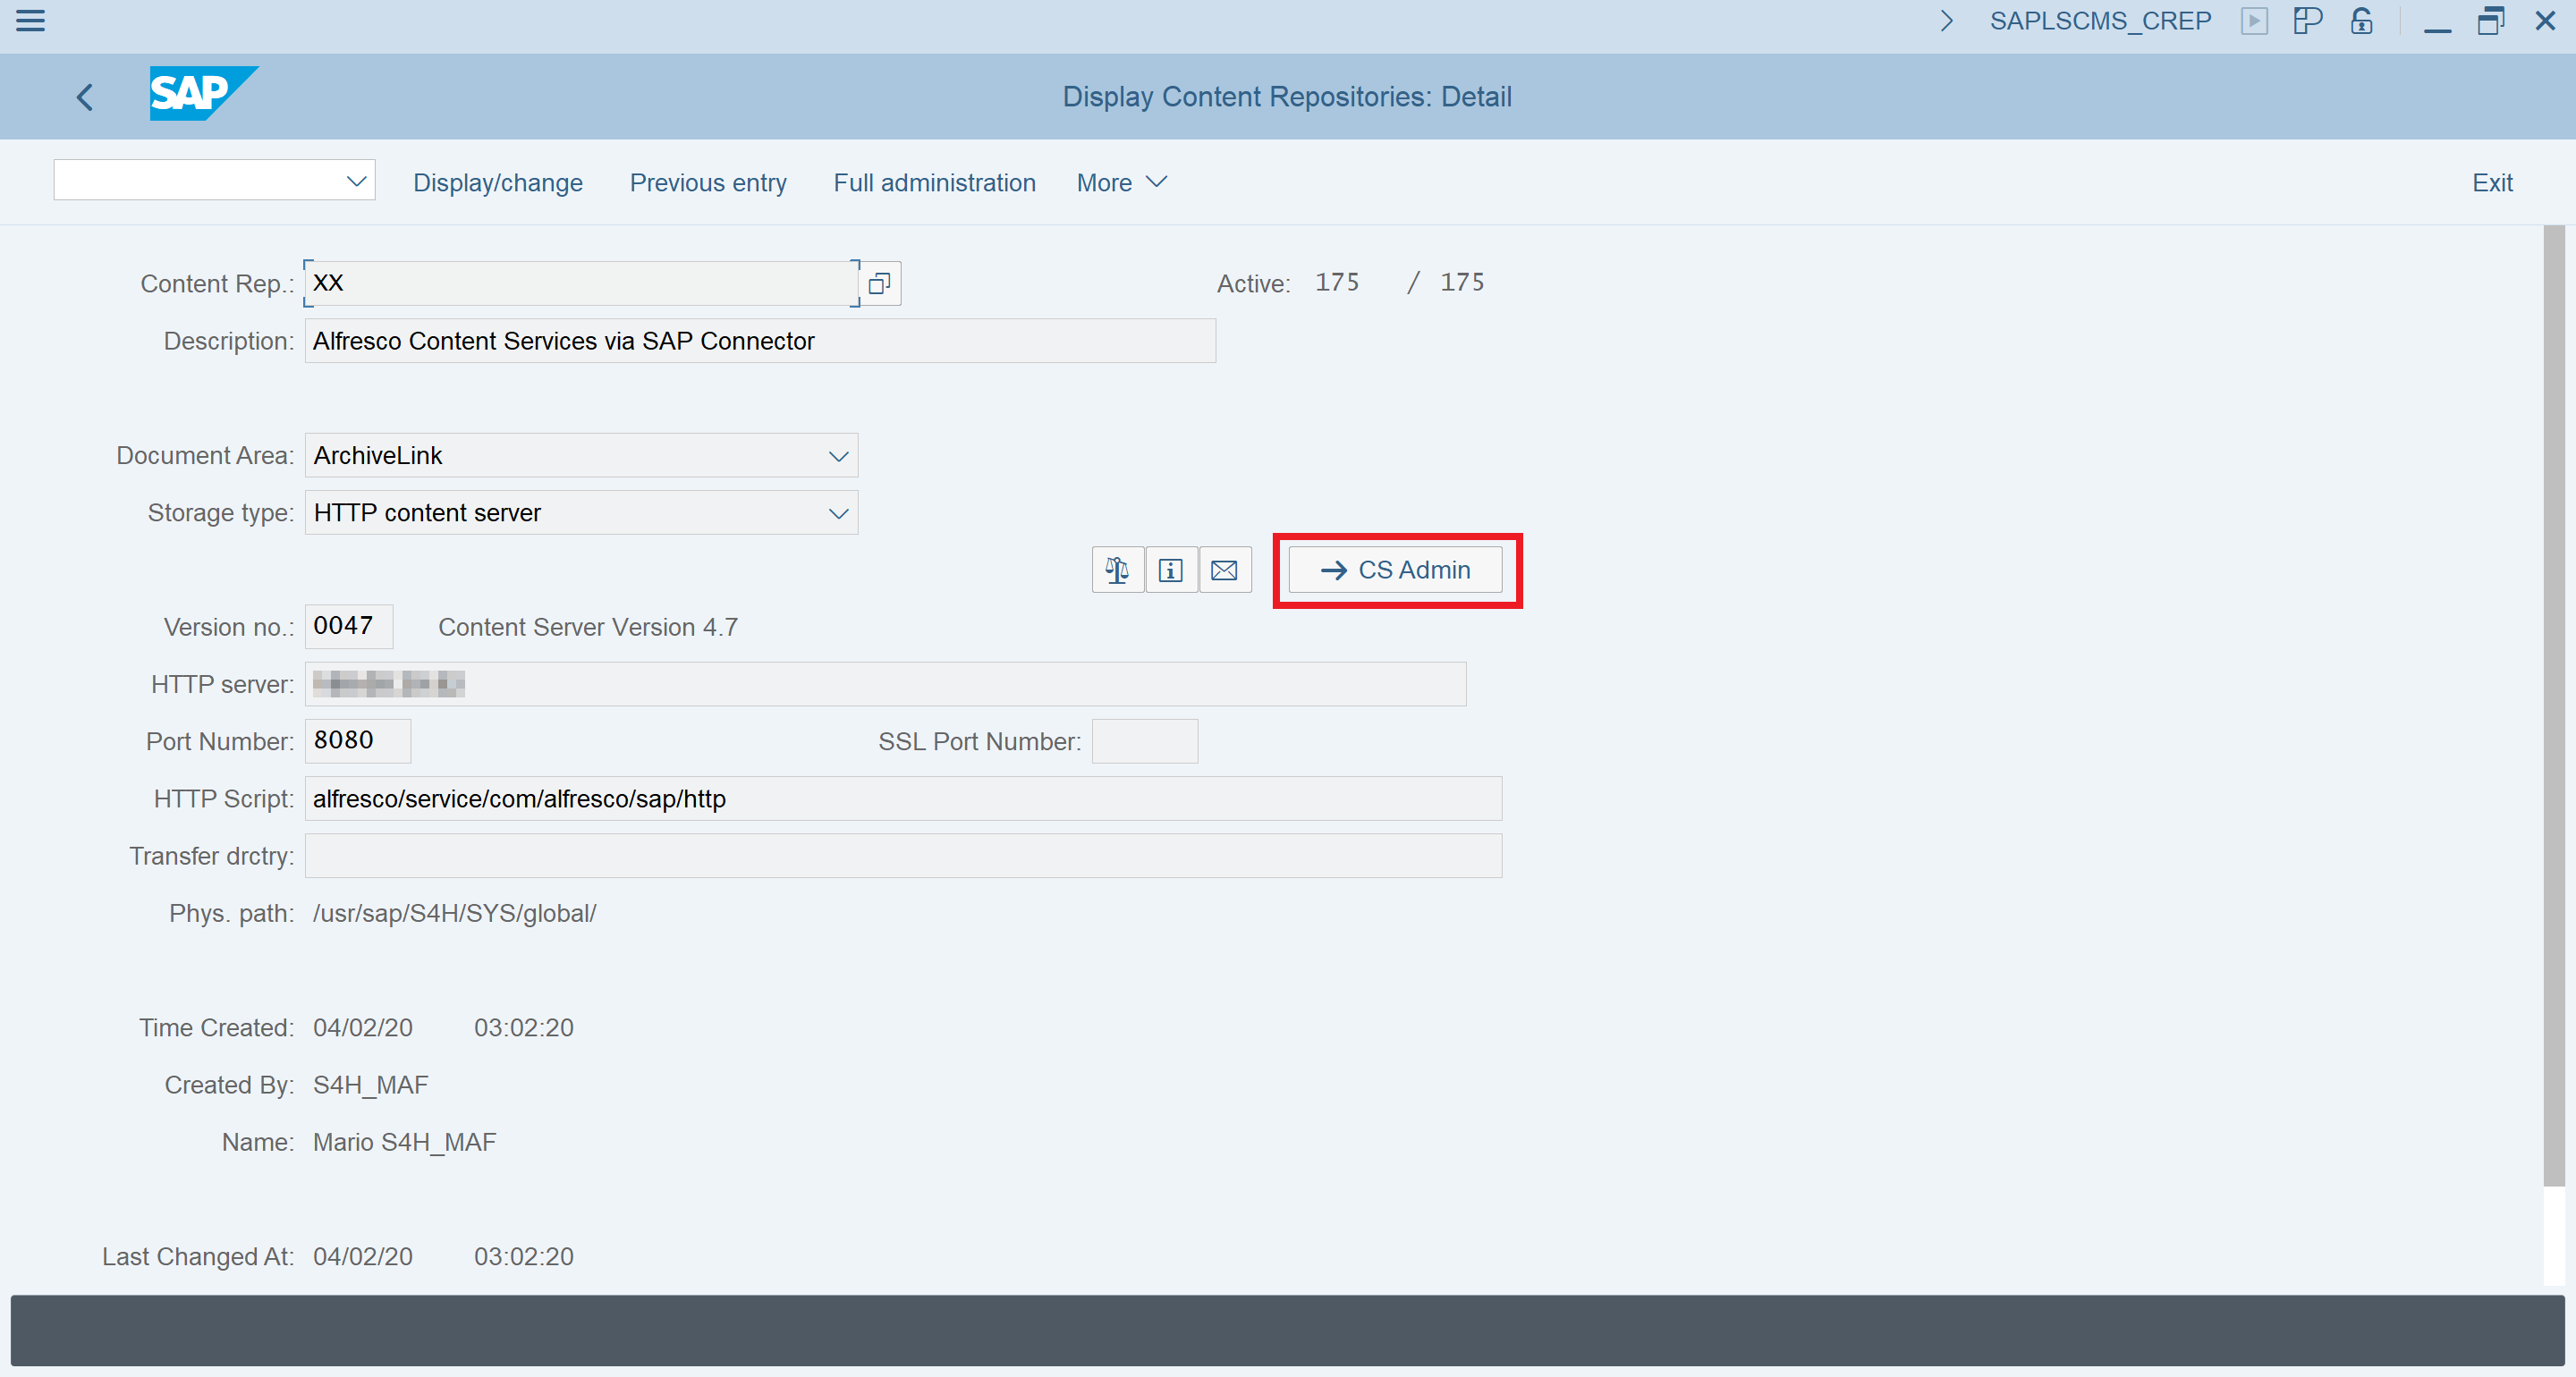2576x1377 pixels.
Task: Click Display/change
Action: click(x=498, y=182)
